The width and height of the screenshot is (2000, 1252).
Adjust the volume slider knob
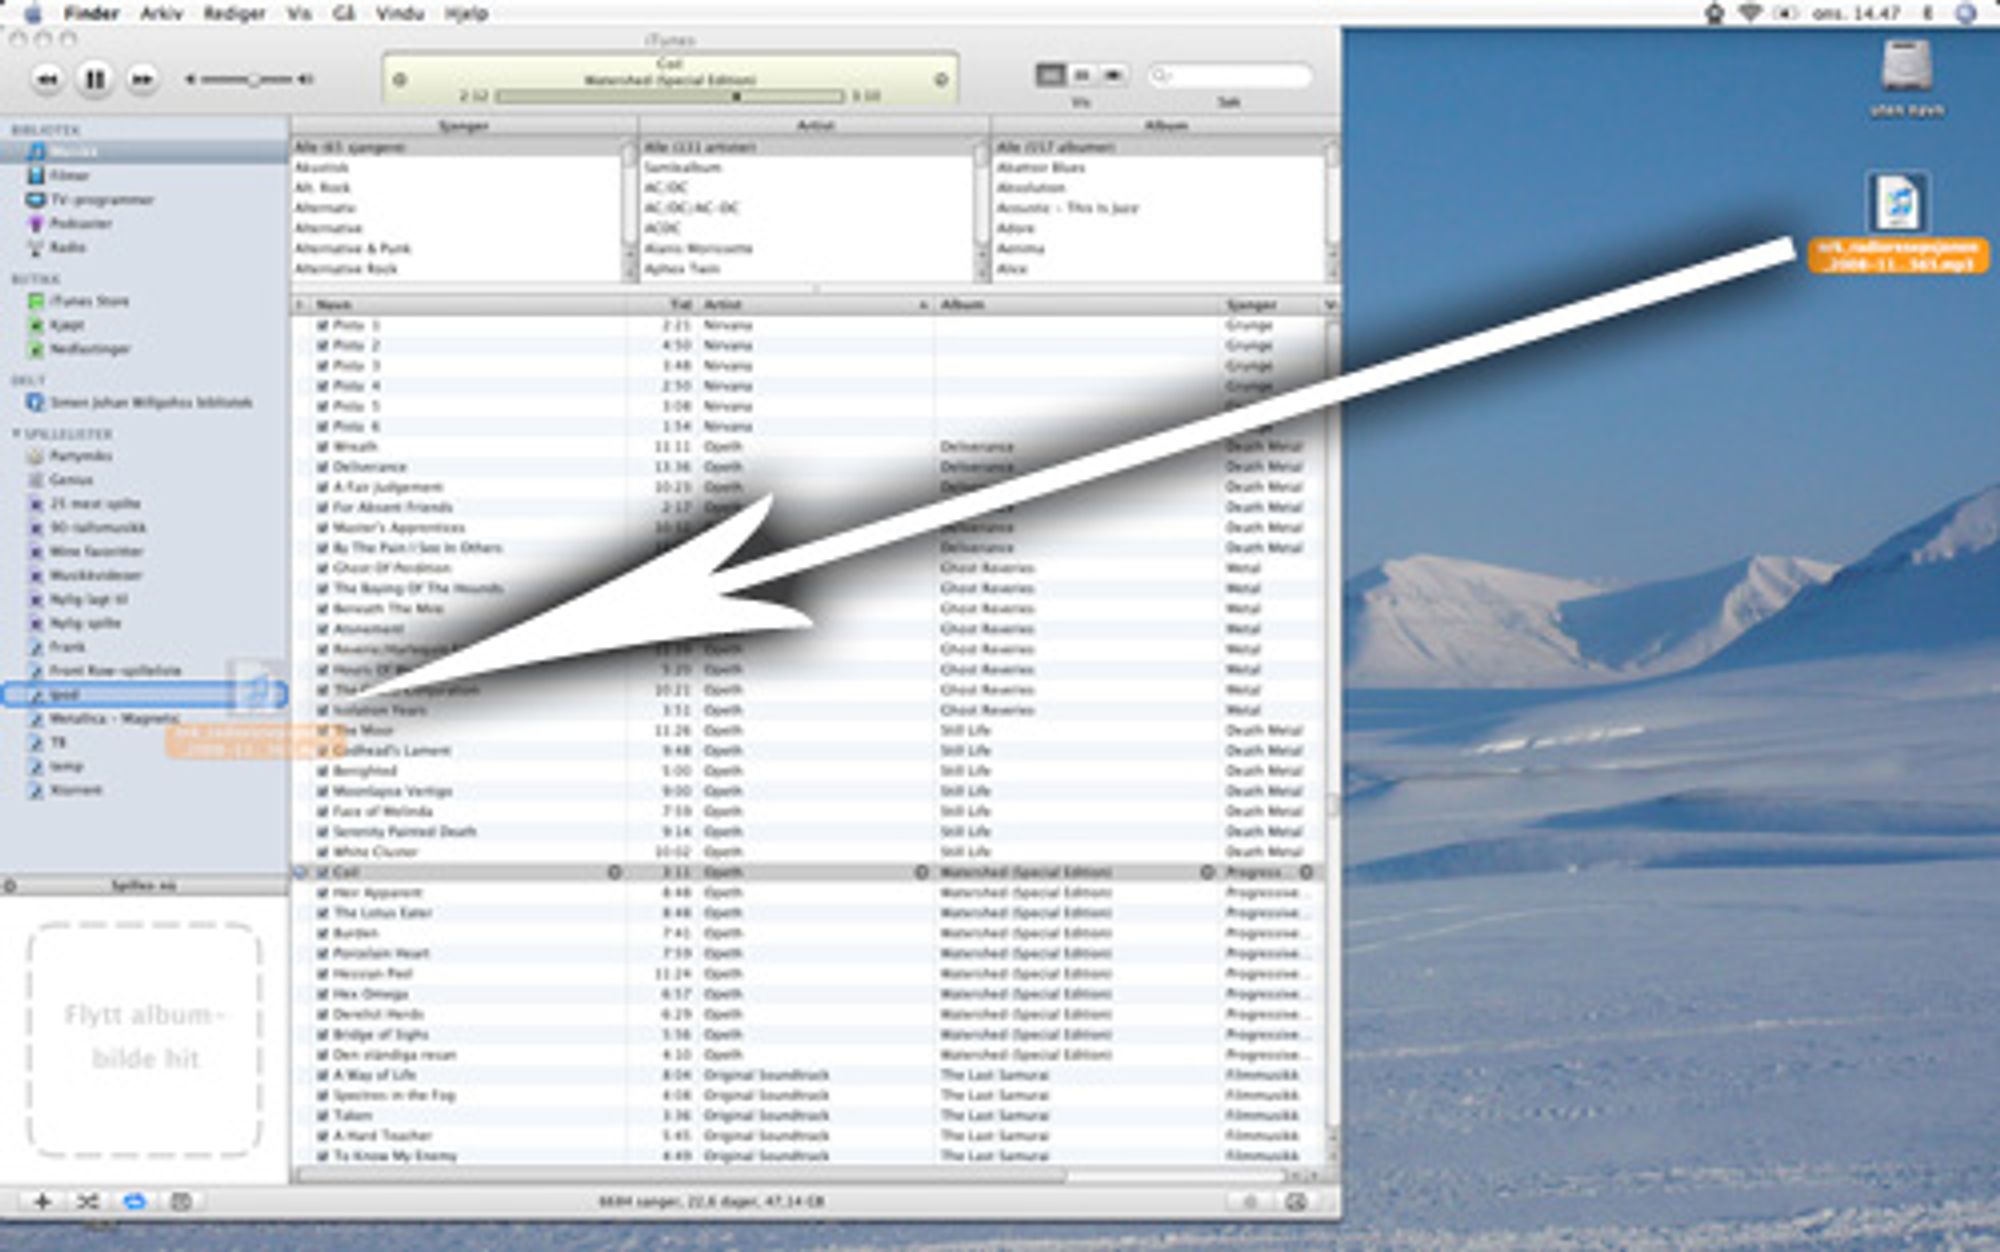(x=254, y=79)
